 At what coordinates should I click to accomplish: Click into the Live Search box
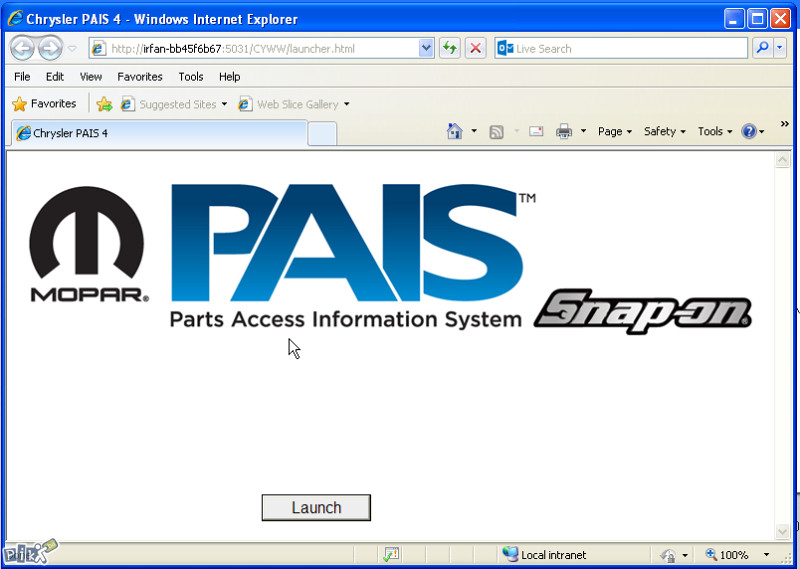[x=621, y=49]
